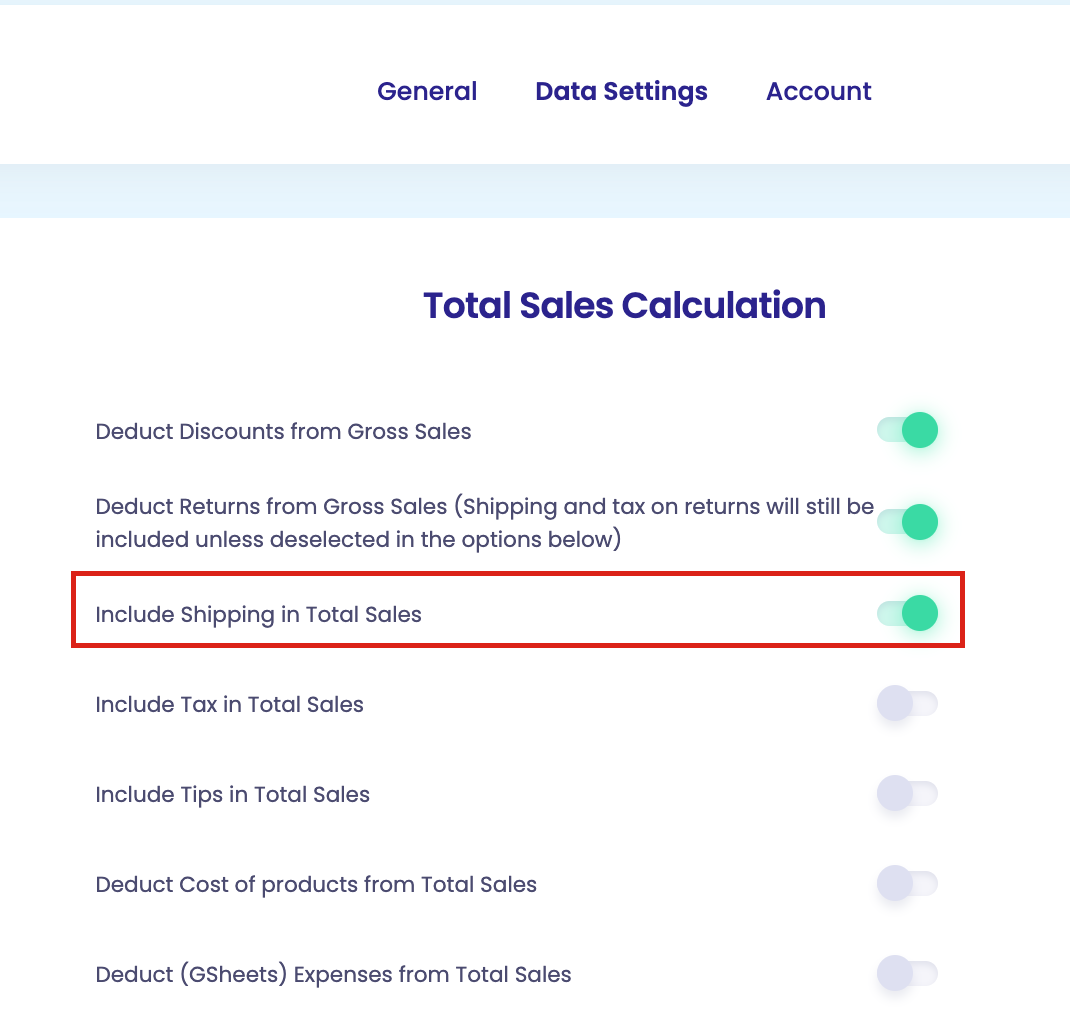Turn on Include Tips in Total Sales
Image resolution: width=1070 pixels, height=1020 pixels.
coord(908,793)
